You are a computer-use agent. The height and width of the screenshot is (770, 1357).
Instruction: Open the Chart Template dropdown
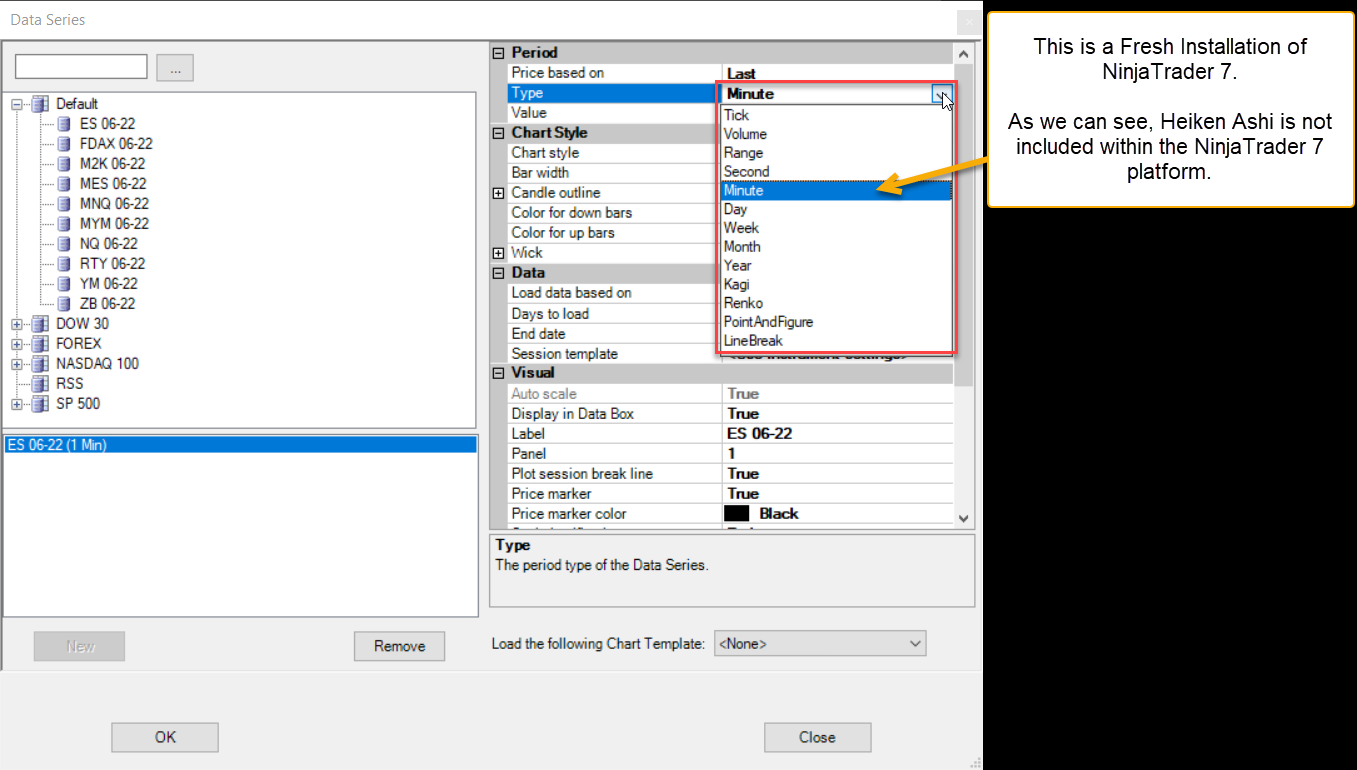pyautogui.click(x=820, y=644)
